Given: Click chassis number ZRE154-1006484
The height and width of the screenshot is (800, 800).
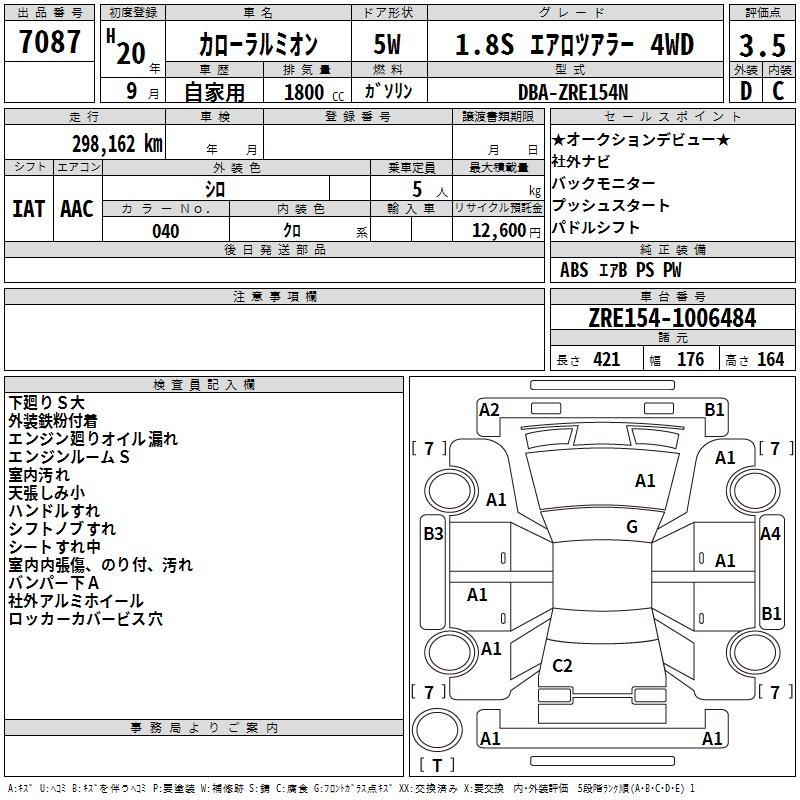Looking at the screenshot, I should [672, 318].
